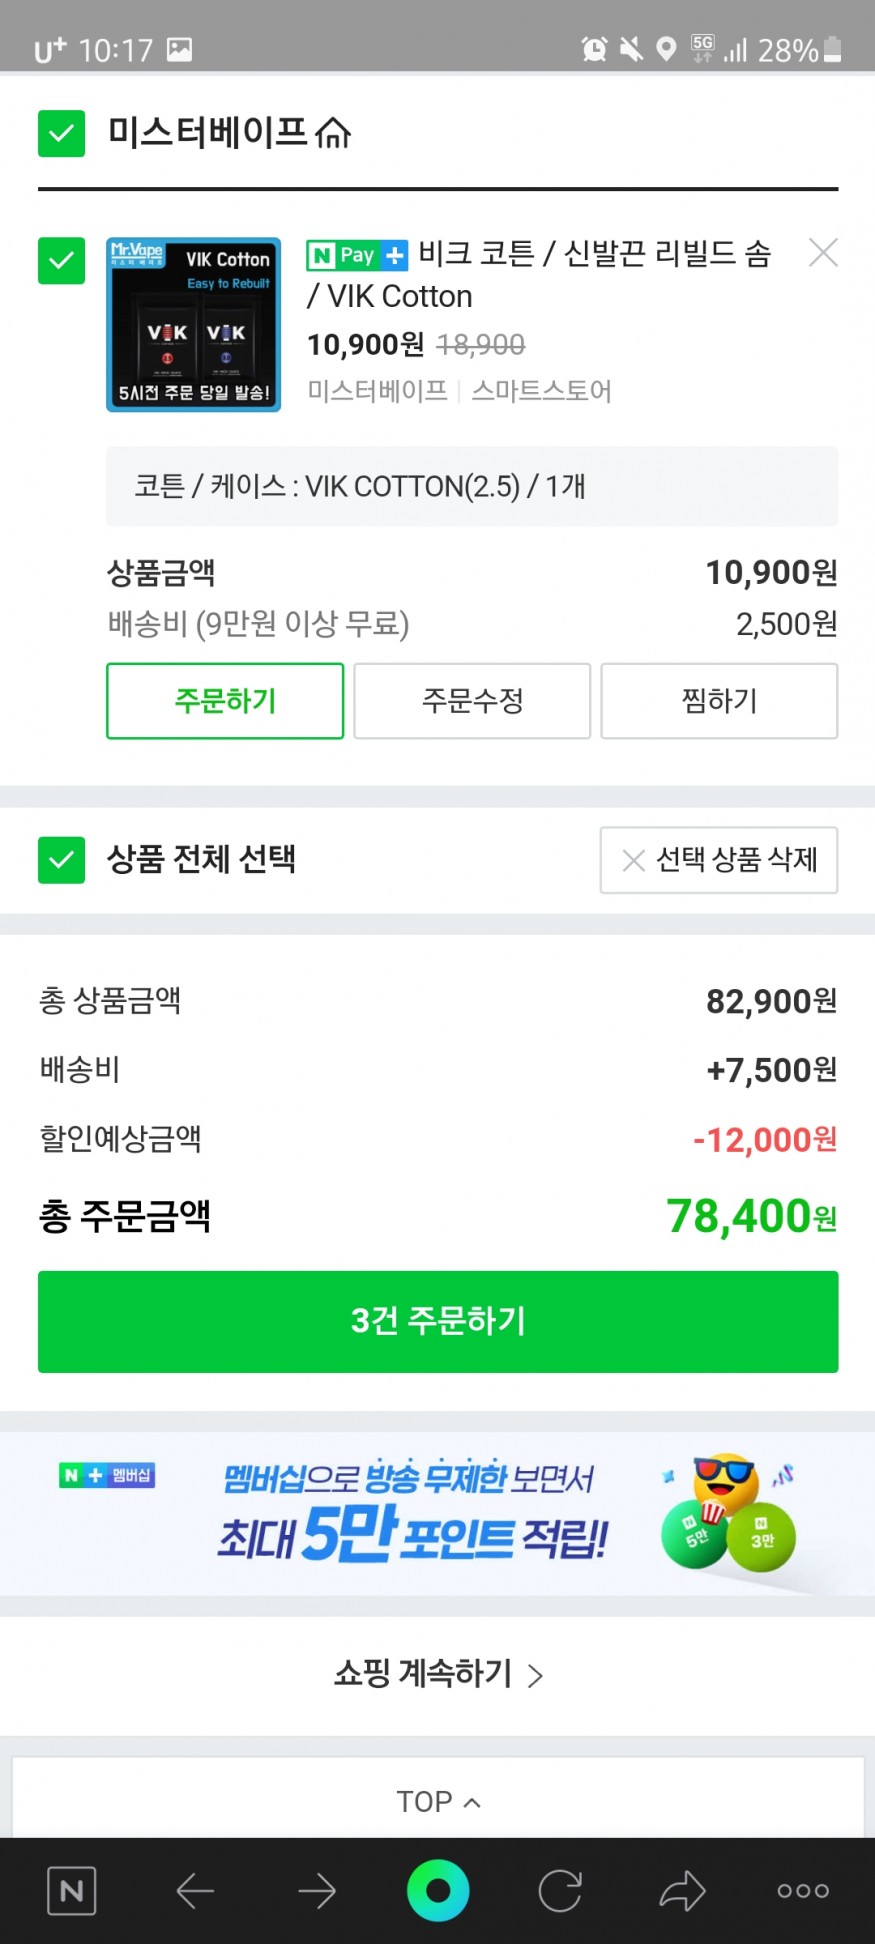The height and width of the screenshot is (1944, 875).
Task: Open 미스터베이프 store home icon
Action: pyautogui.click(x=334, y=132)
